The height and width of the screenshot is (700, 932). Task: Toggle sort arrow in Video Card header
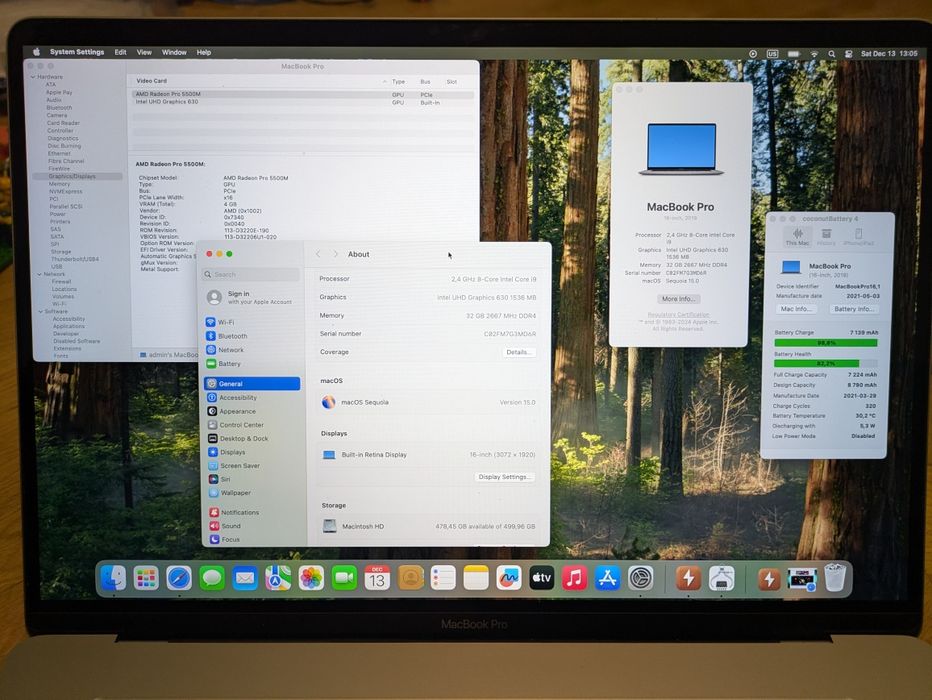[385, 81]
